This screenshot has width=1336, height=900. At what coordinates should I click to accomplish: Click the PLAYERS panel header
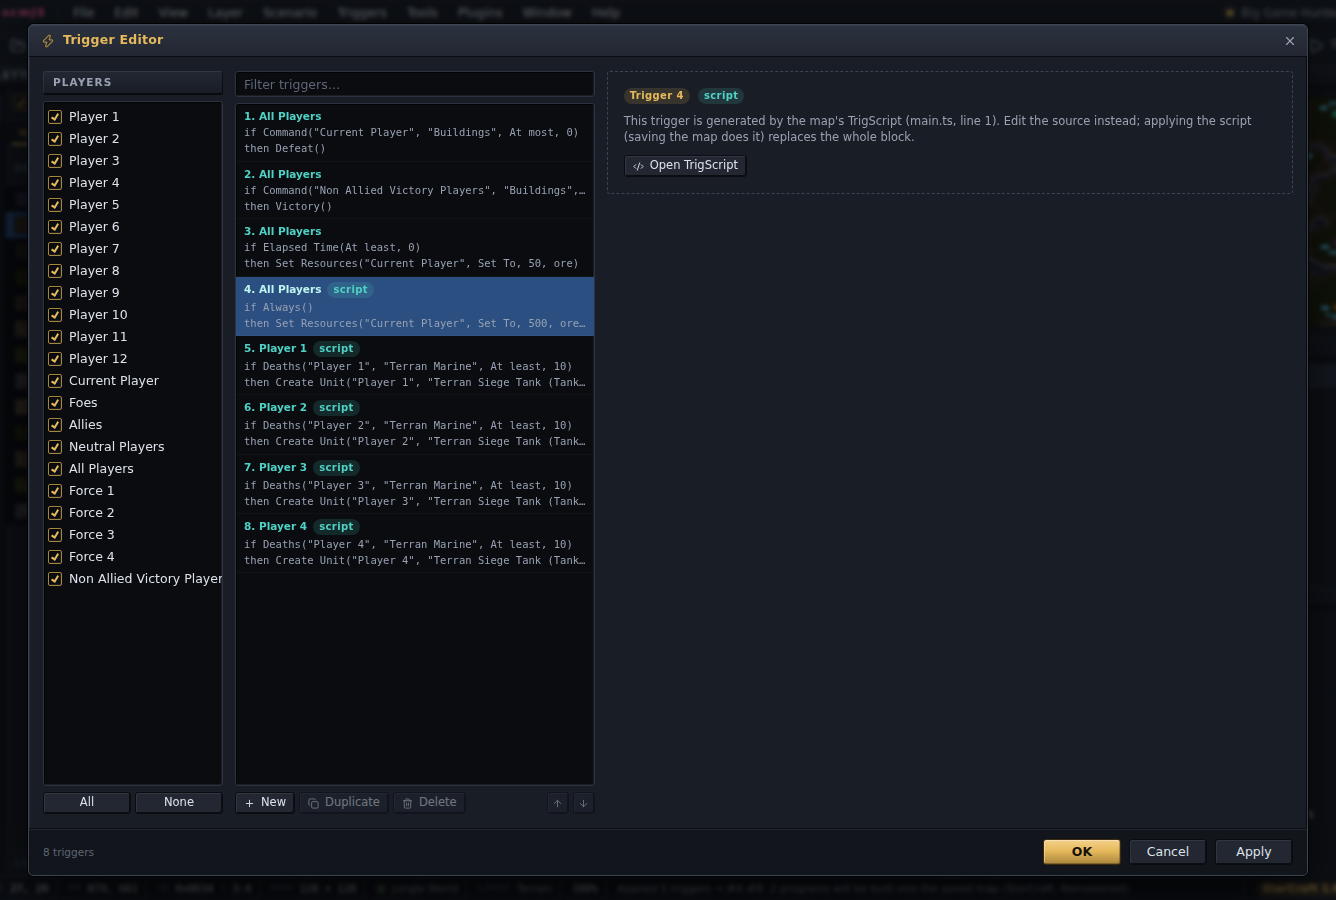pos(133,82)
